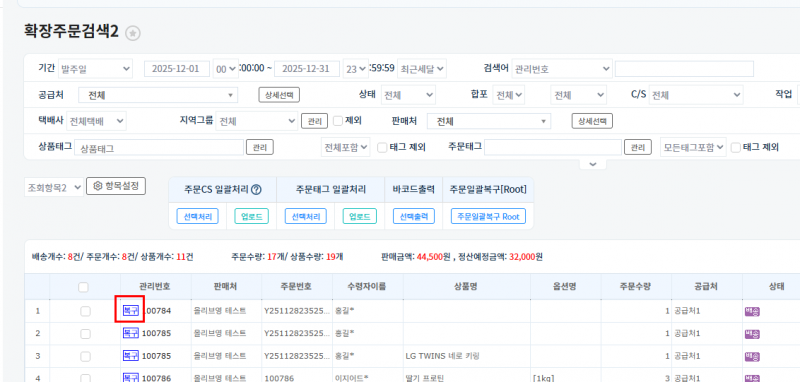This screenshot has width=800, height=382.
Task: Enable 태그 제외 checkbox for 주문태그
Action: [736, 147]
